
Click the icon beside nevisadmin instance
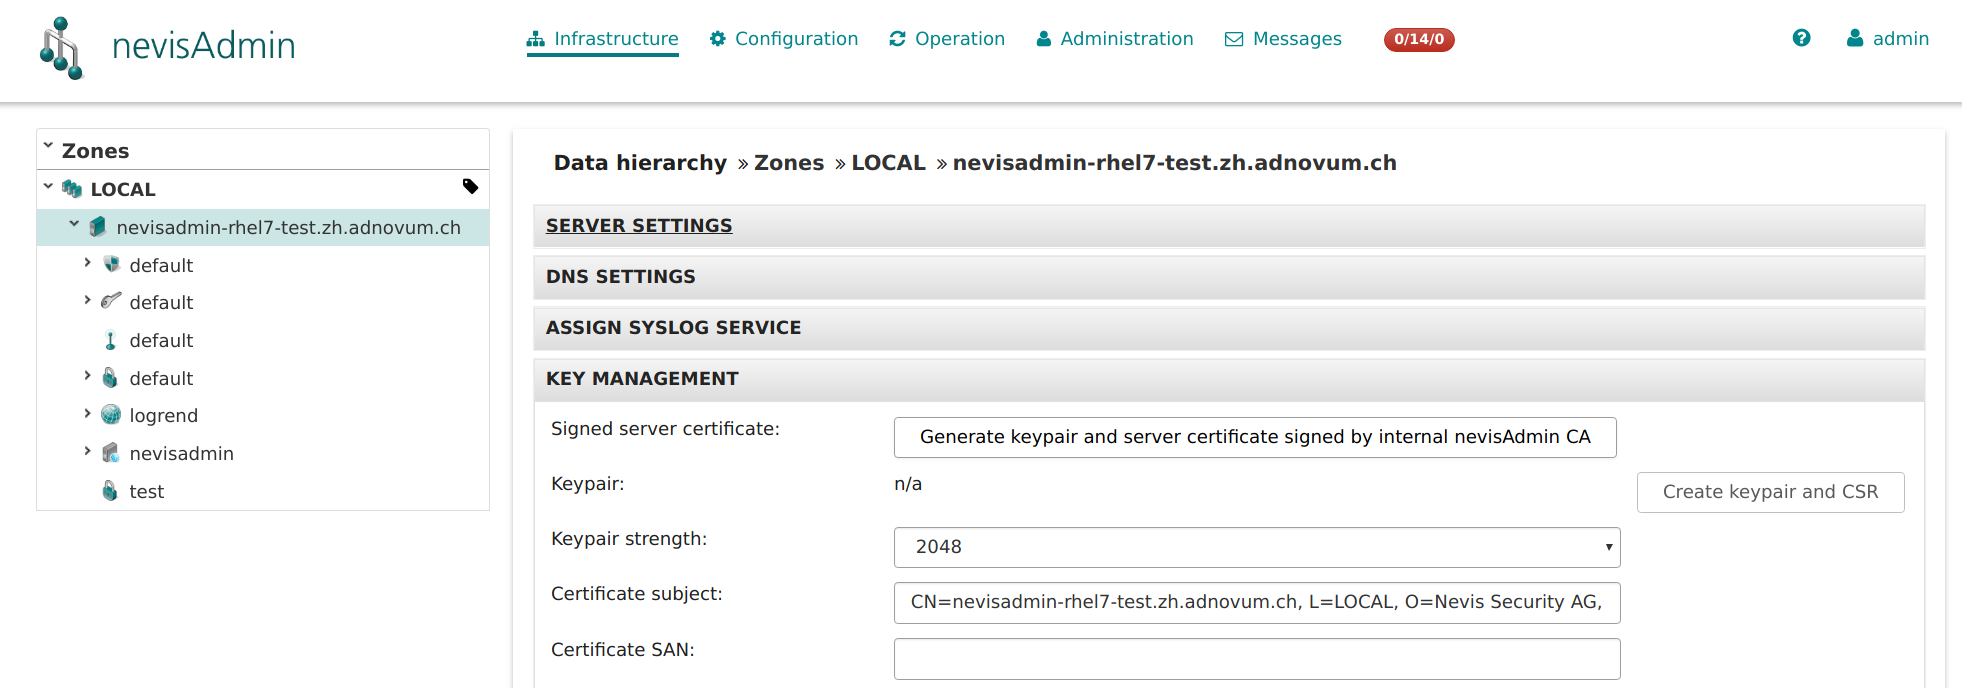[111, 453]
